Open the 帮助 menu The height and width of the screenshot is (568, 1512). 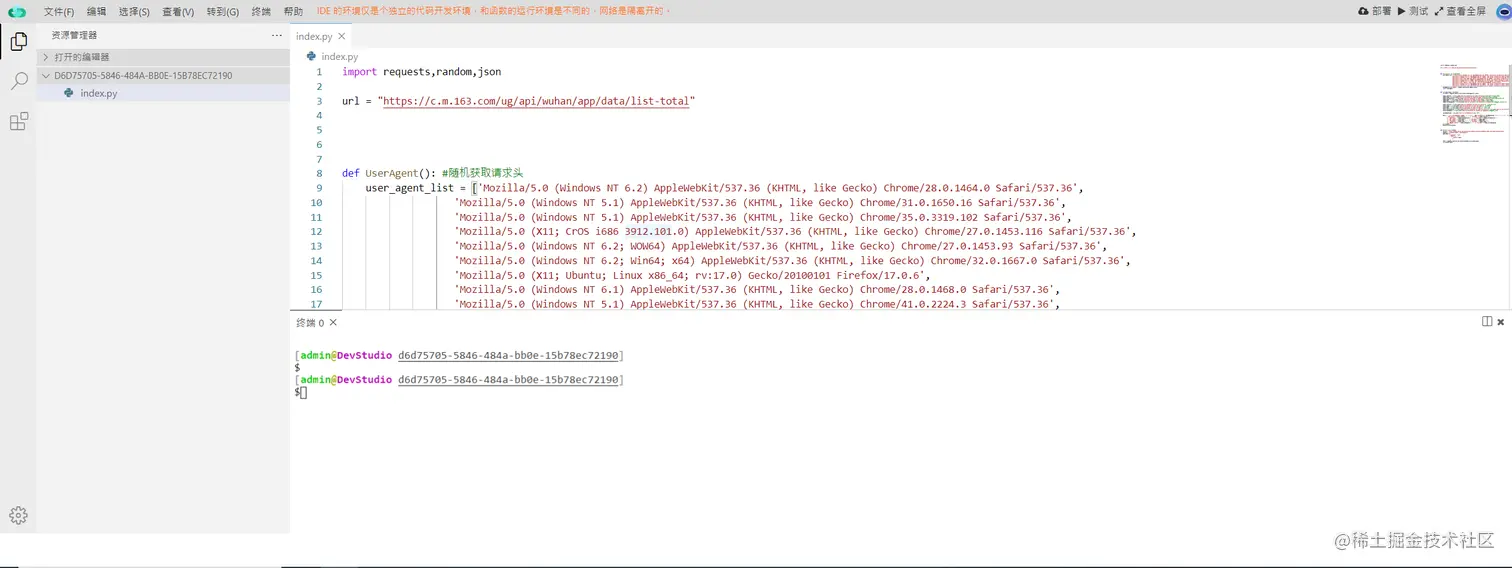(x=293, y=11)
